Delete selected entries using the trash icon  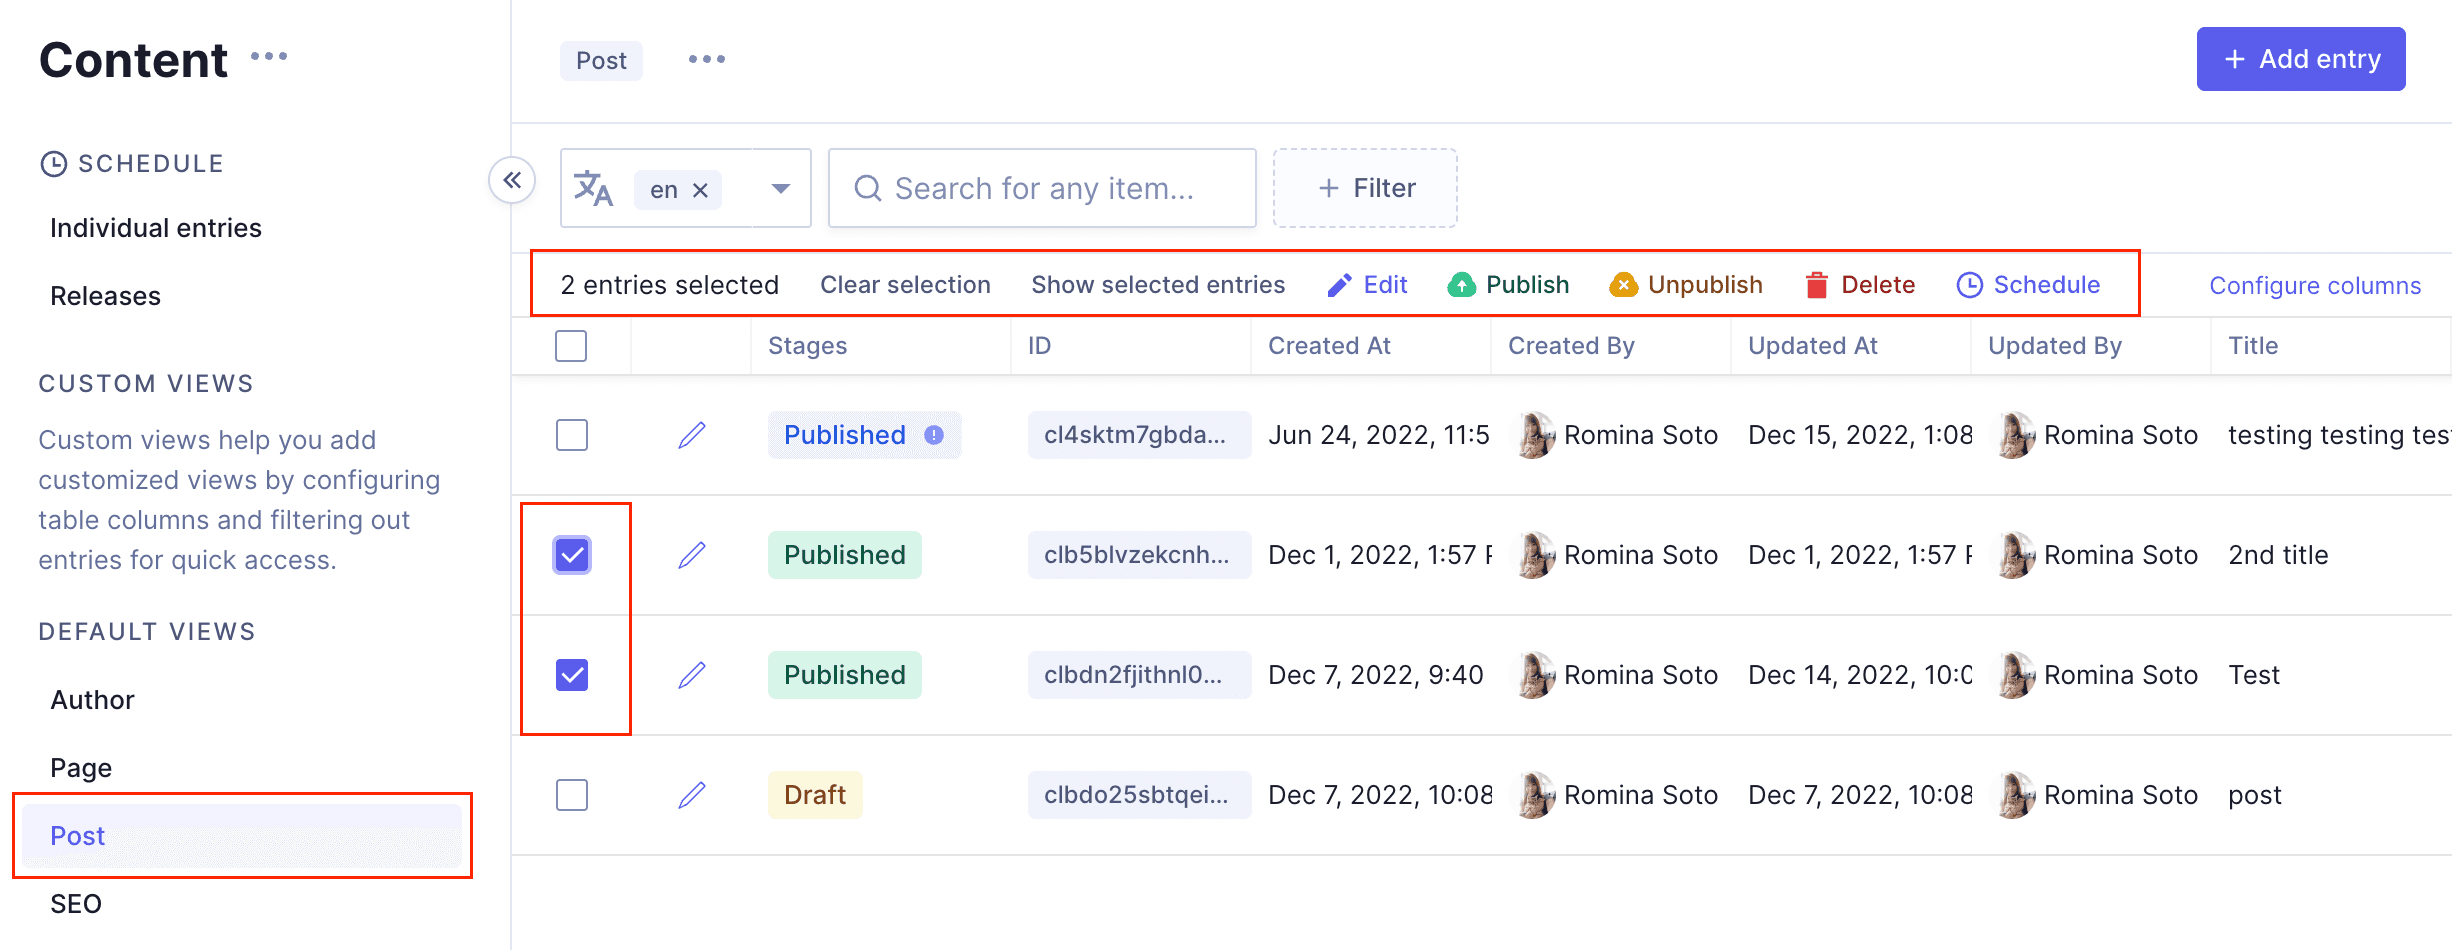pos(1818,284)
